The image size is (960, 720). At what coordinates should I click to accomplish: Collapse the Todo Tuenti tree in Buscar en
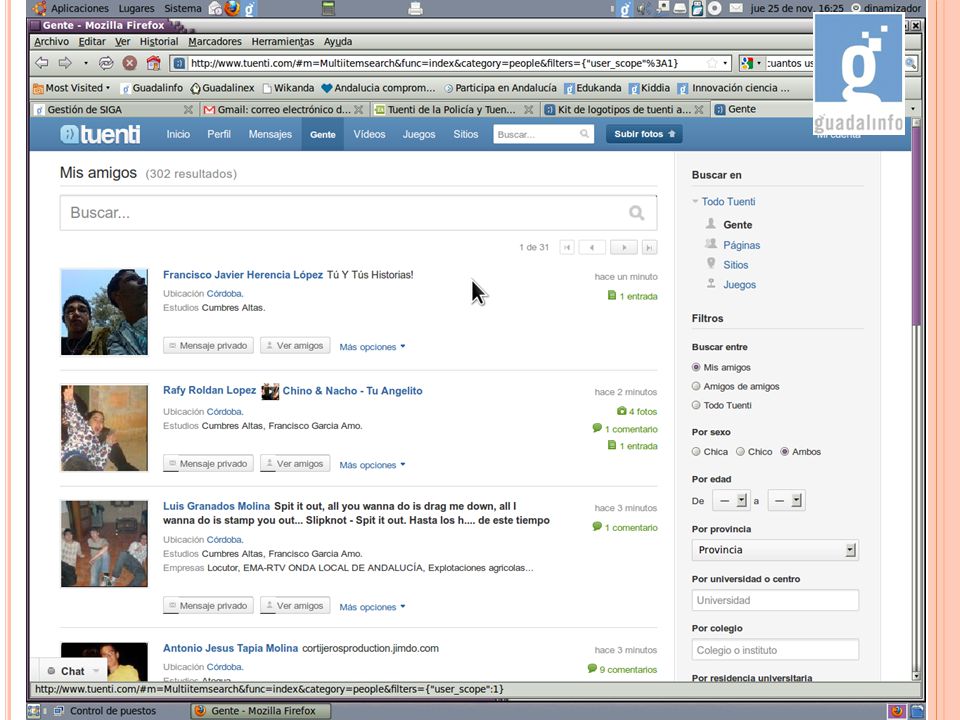point(695,201)
